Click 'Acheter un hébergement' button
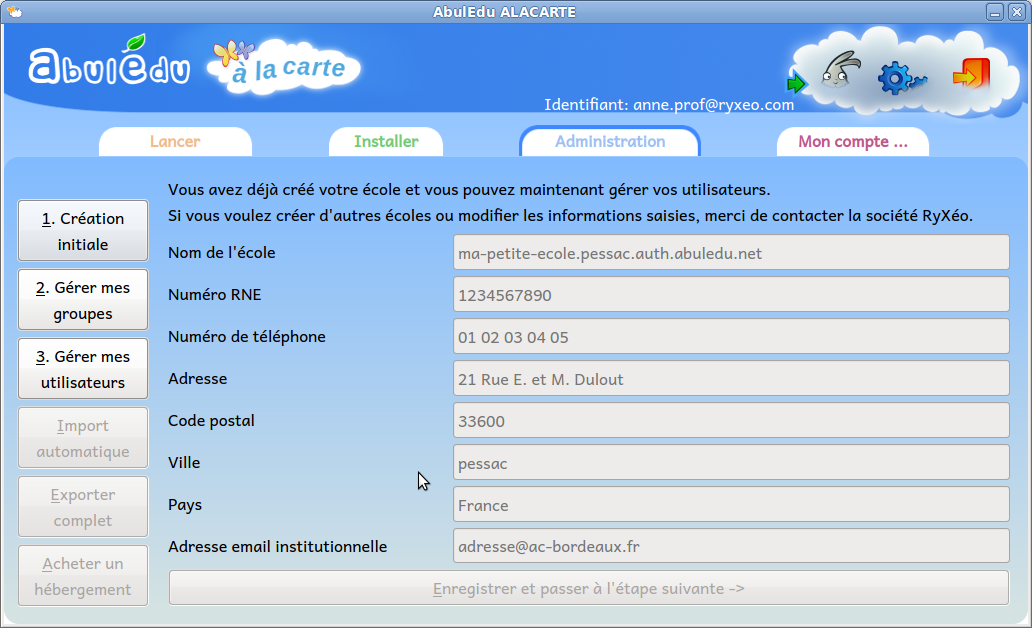 83,576
